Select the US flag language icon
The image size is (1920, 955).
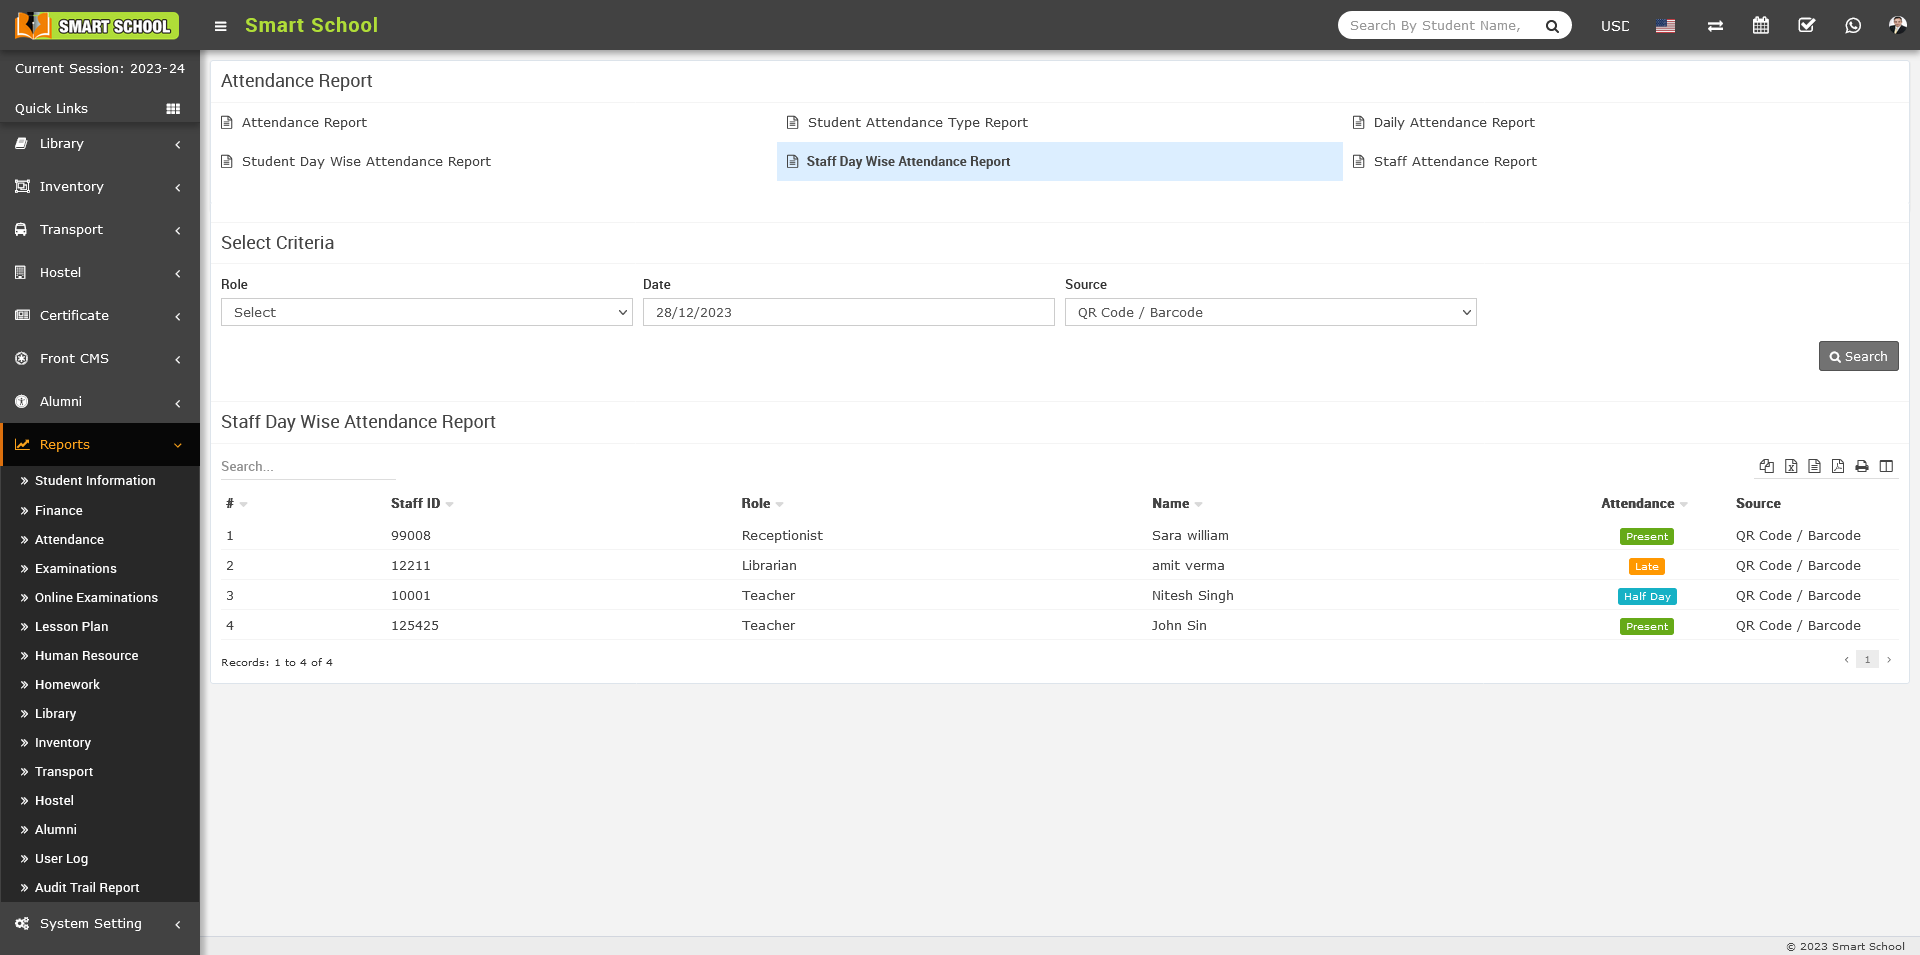(x=1665, y=26)
